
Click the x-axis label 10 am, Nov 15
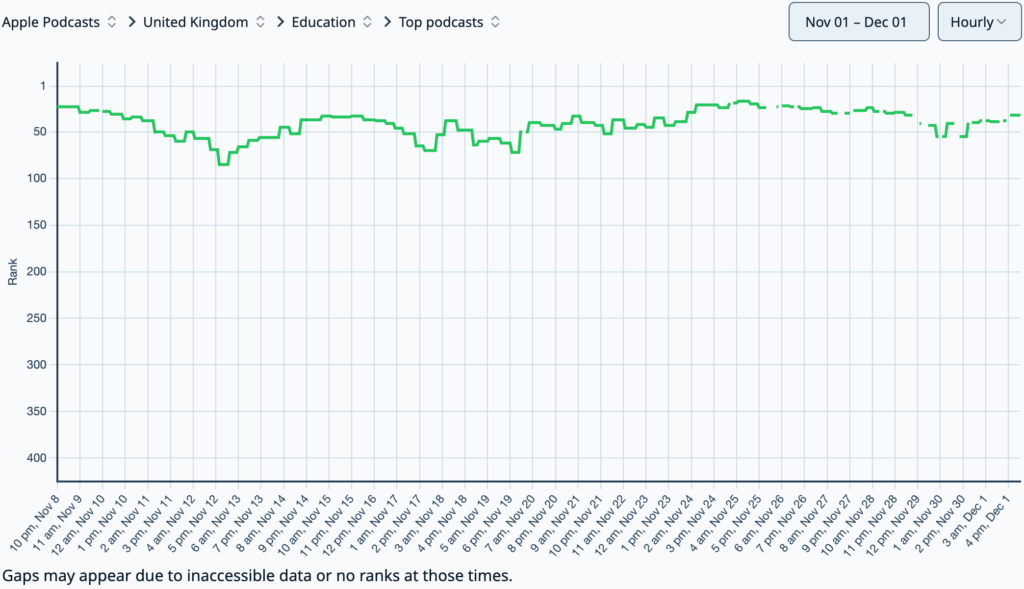coord(304,526)
